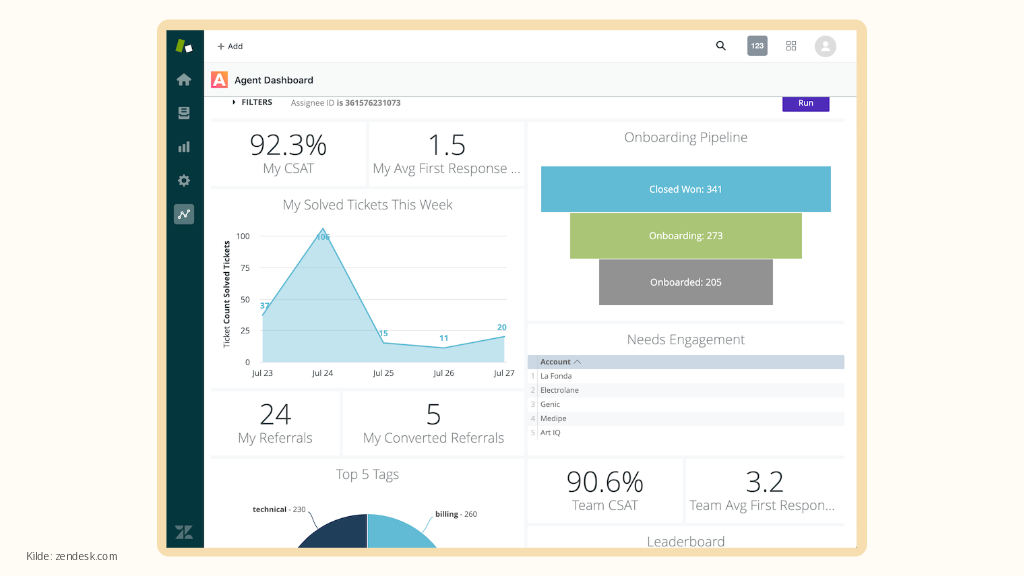Select the Onboarding: 273 funnel segment

(685, 236)
